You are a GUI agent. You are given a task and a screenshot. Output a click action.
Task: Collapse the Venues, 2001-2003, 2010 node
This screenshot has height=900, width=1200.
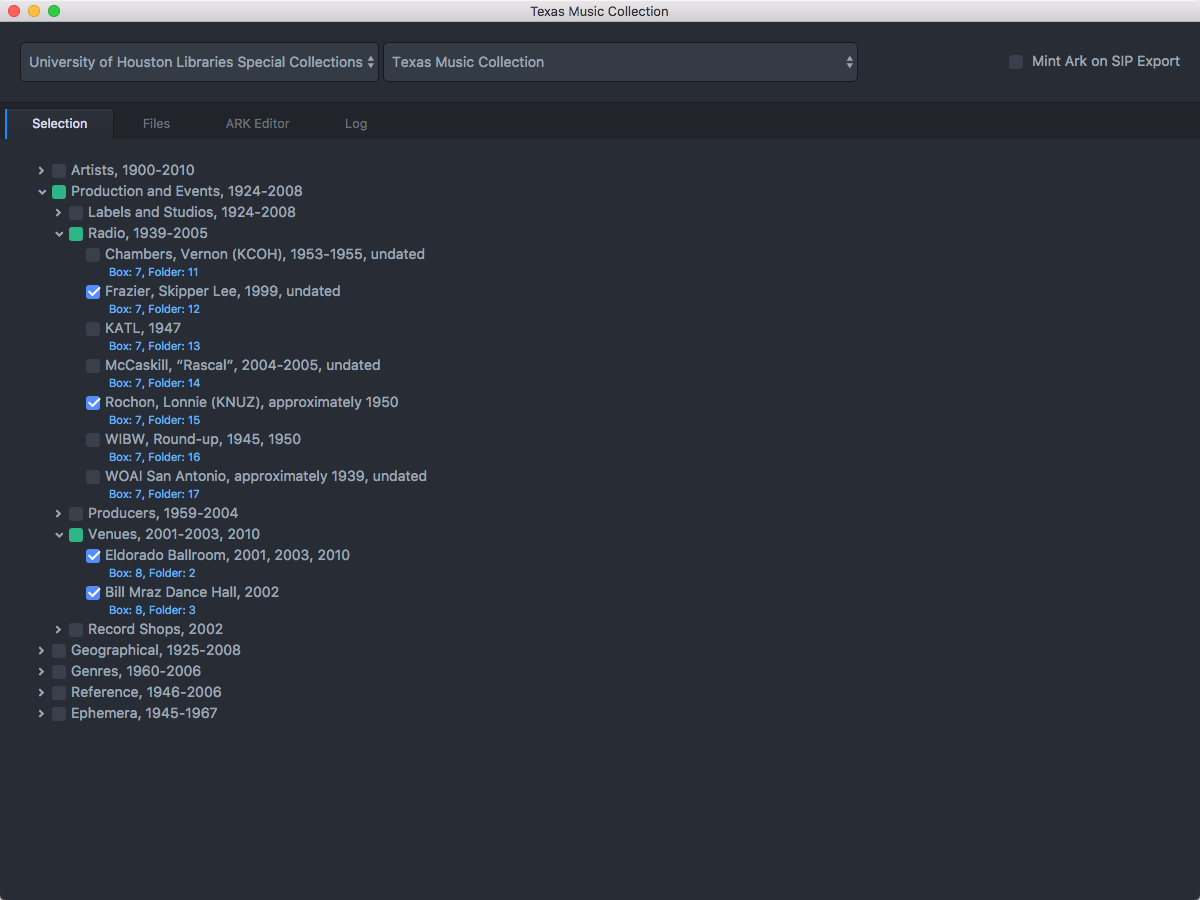(x=58, y=535)
